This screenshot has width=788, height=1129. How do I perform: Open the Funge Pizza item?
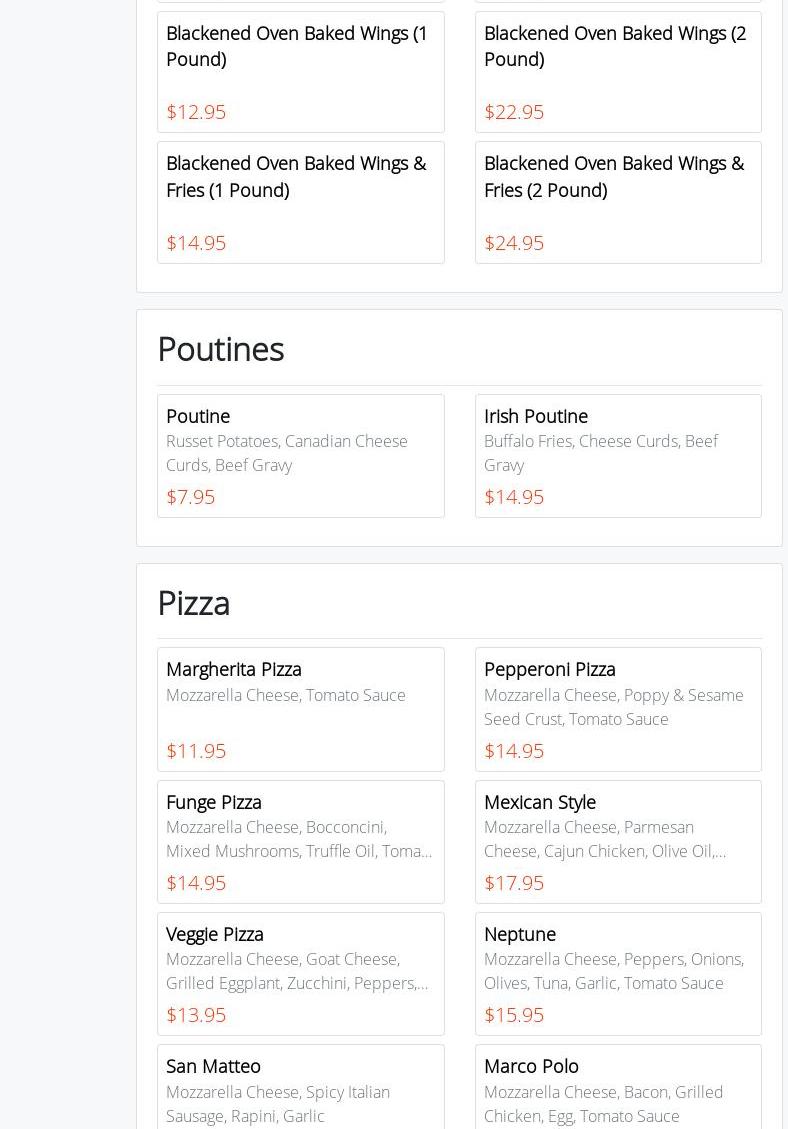click(300, 841)
